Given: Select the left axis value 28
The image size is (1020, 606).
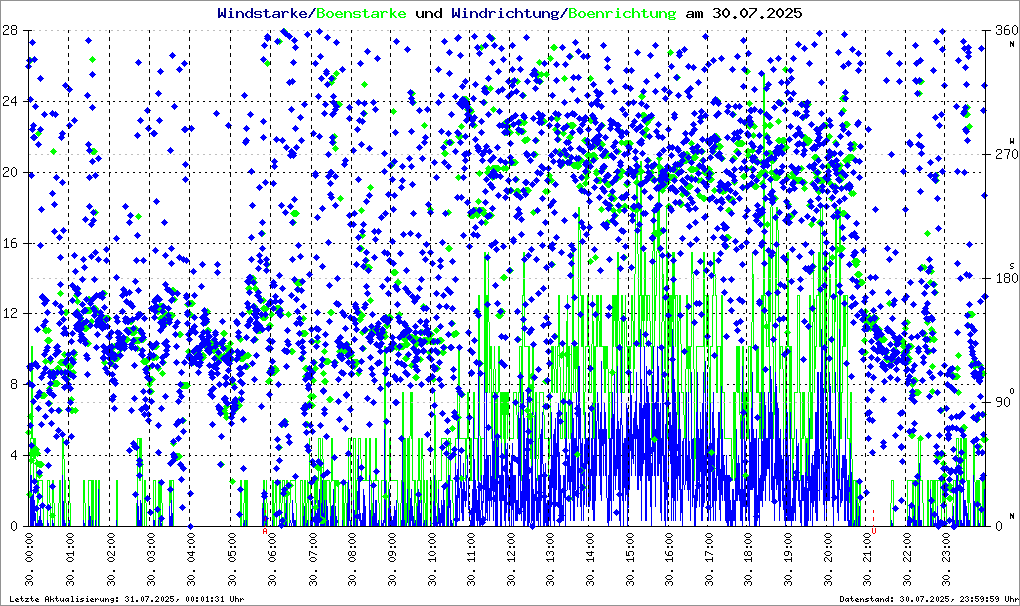Looking at the screenshot, I should point(9,31).
